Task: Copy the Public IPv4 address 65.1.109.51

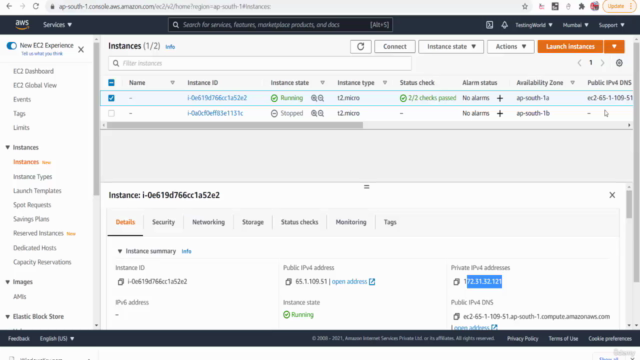Action: pyautogui.click(x=288, y=282)
